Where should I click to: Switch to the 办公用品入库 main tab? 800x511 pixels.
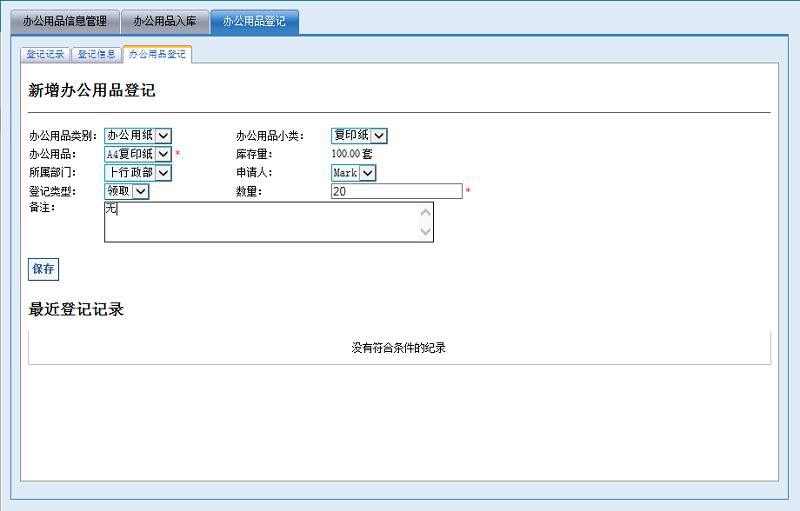tap(165, 21)
